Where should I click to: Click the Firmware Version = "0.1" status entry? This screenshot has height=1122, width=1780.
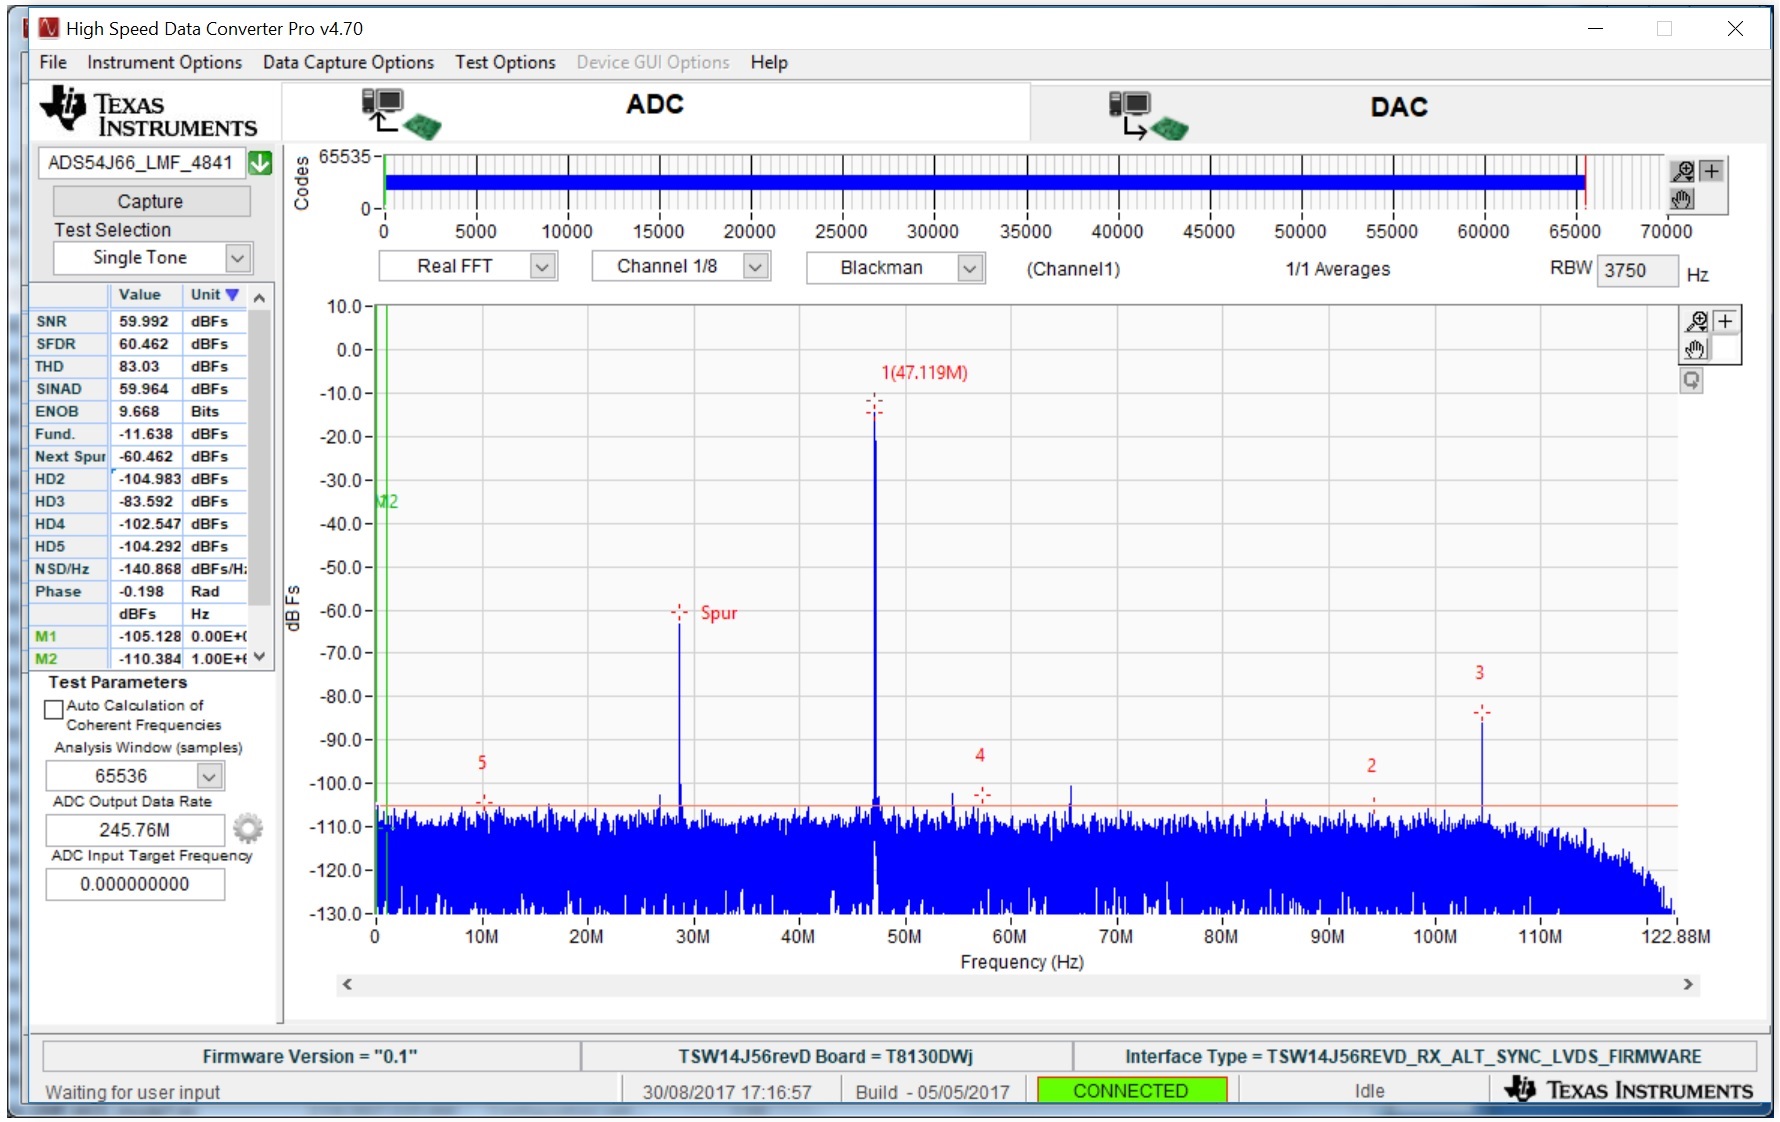310,1056
